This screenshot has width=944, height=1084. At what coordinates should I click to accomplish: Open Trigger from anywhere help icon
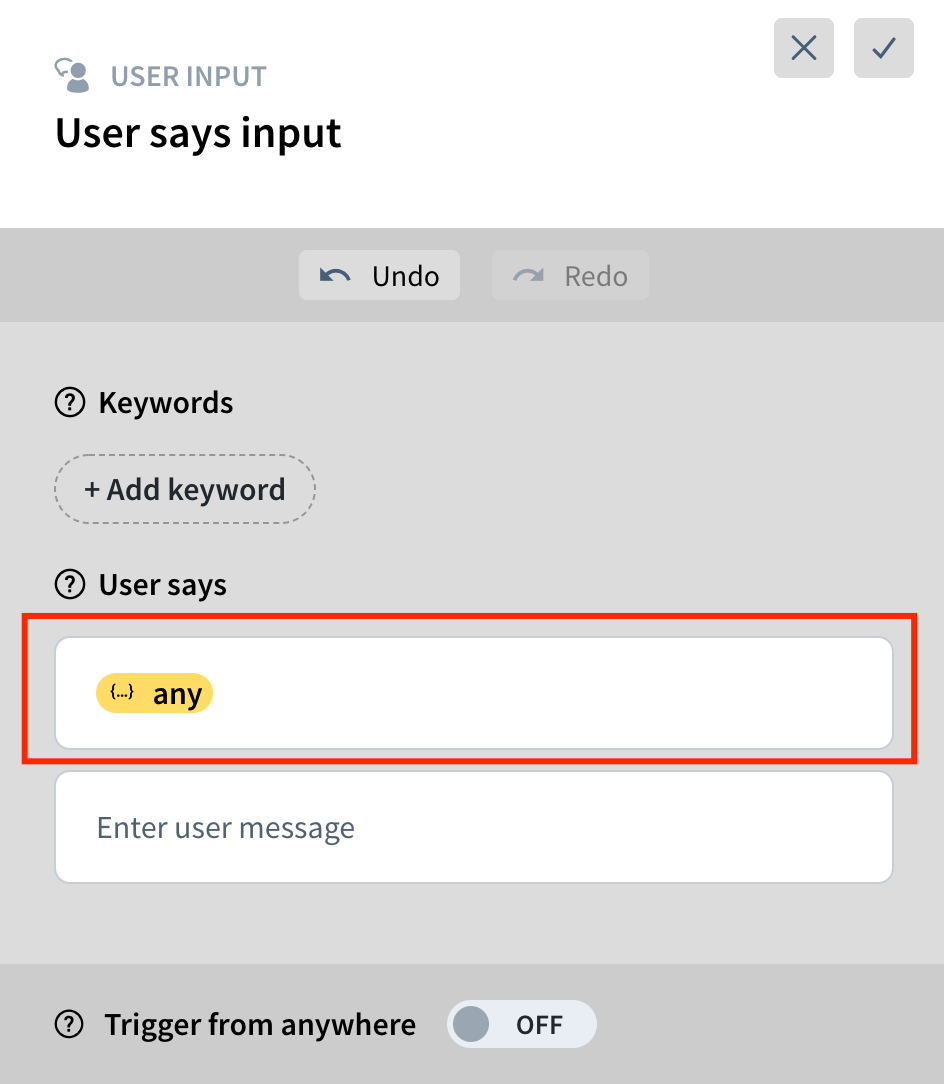[69, 1025]
